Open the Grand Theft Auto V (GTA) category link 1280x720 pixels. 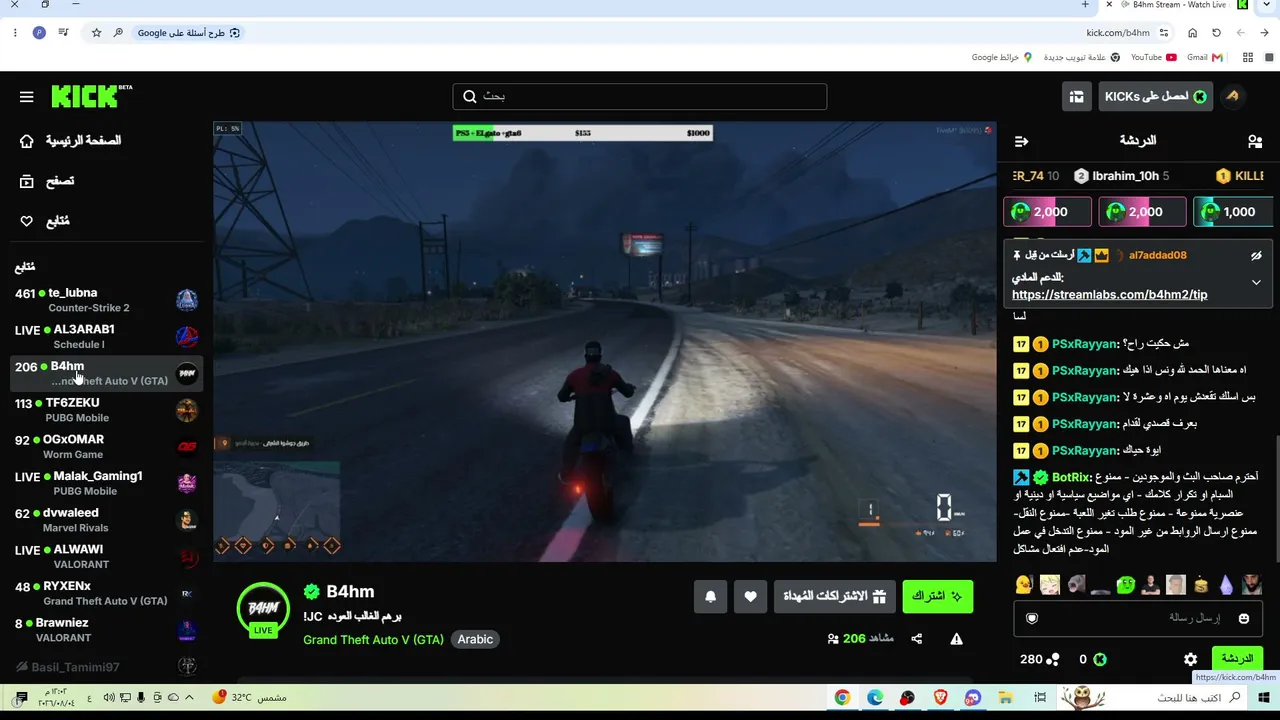click(373, 639)
